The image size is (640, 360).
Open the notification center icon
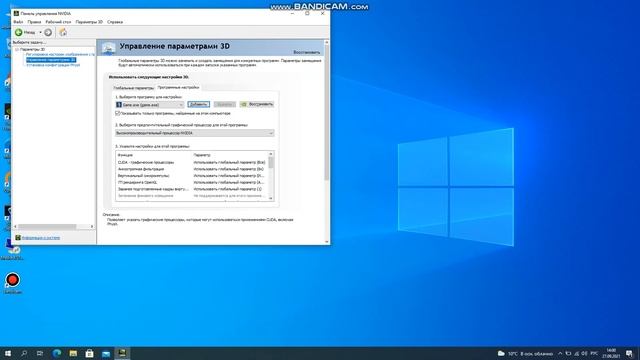[x=629, y=353]
